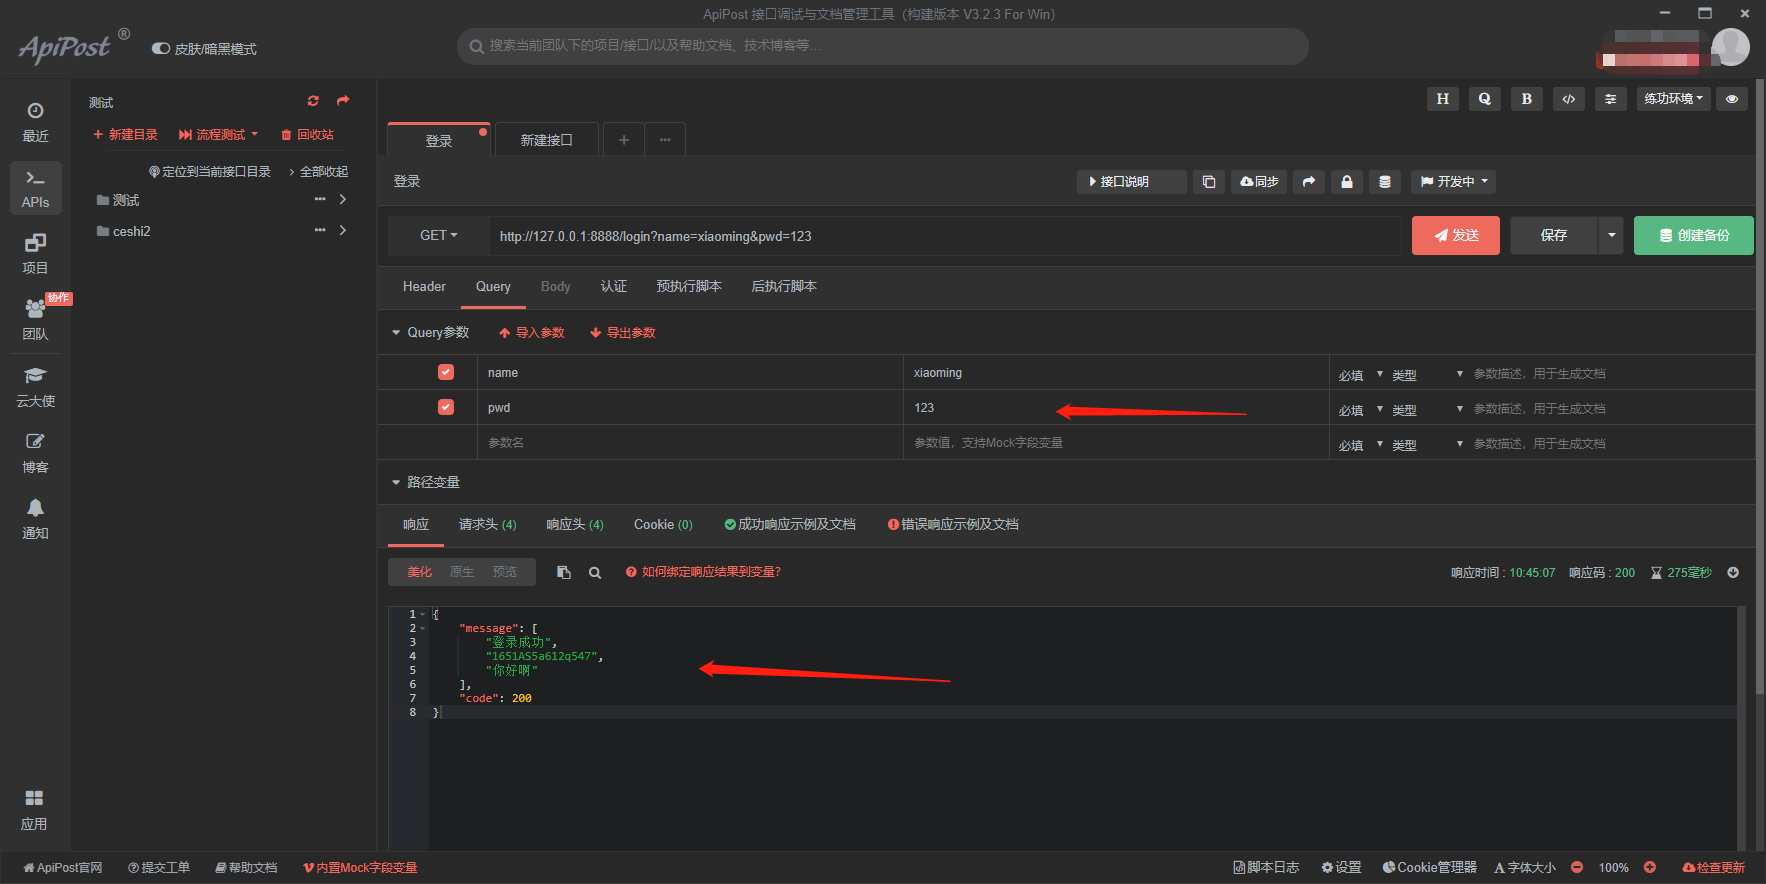Expand the 测试 folder chevron
This screenshot has height=884, width=1766.
[343, 199]
